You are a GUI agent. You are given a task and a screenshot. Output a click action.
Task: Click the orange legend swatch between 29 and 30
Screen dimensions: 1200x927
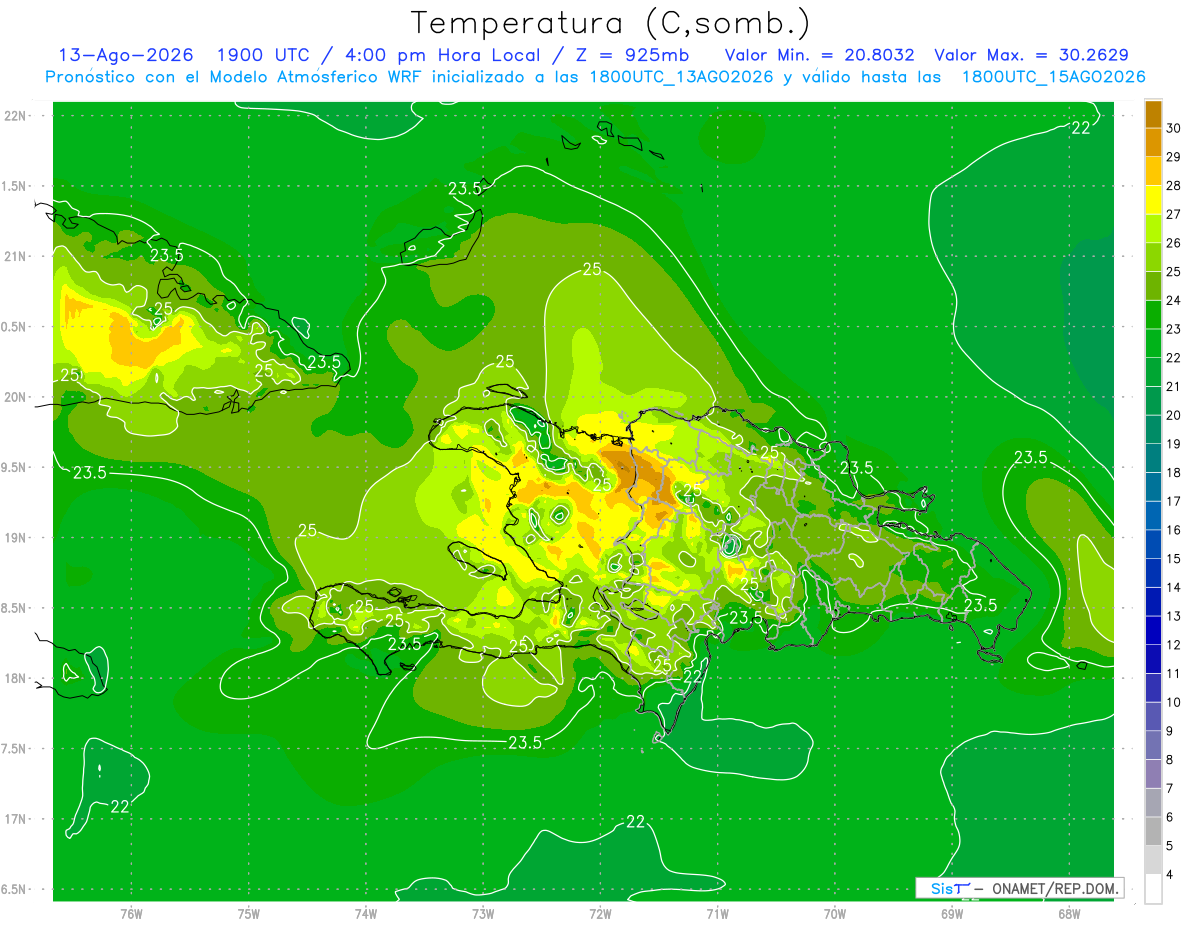coord(1153,143)
